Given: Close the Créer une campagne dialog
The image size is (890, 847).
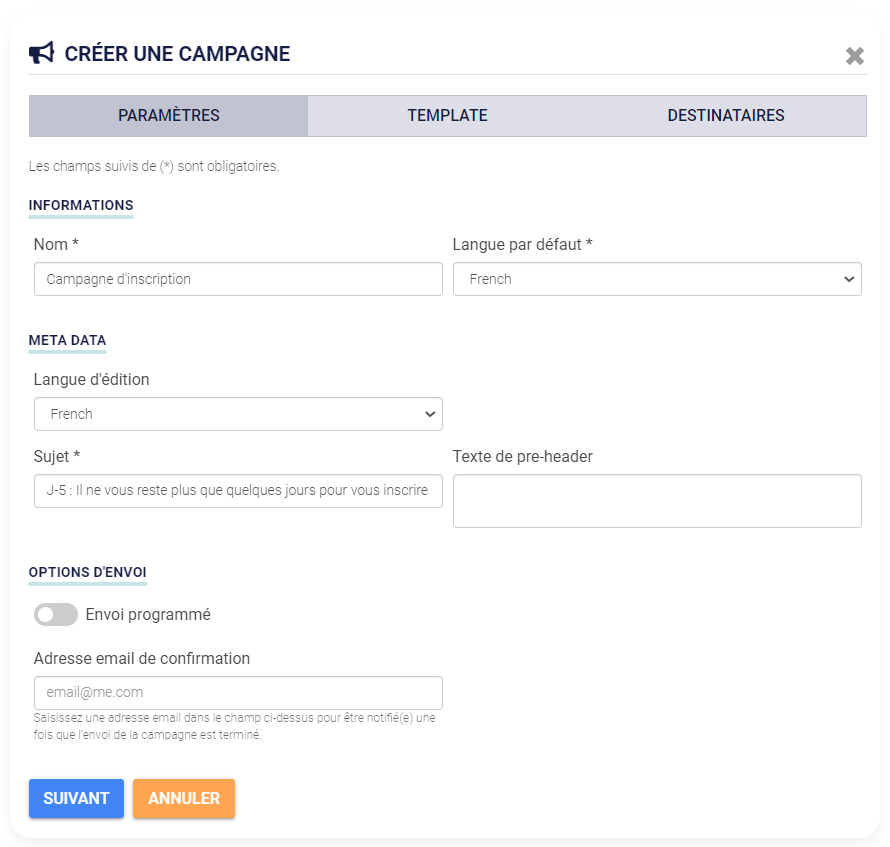Looking at the screenshot, I should pyautogui.click(x=854, y=56).
